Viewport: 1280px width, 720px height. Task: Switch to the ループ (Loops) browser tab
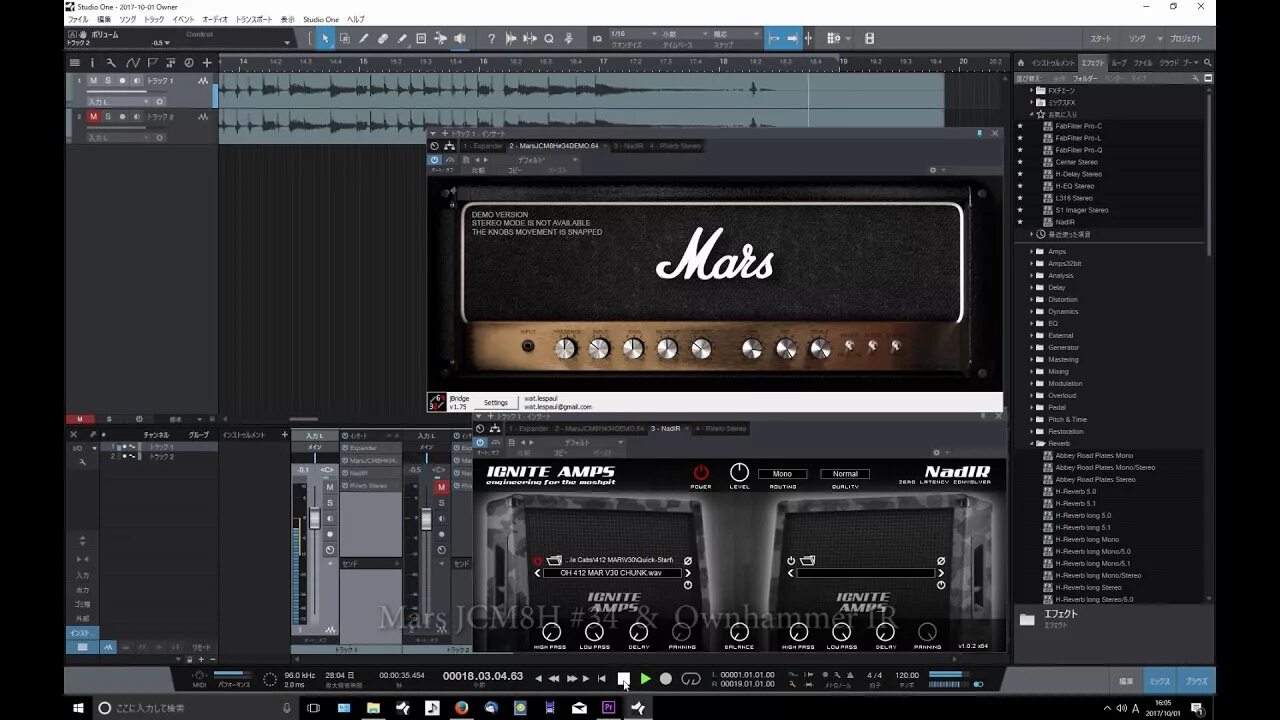(1119, 63)
